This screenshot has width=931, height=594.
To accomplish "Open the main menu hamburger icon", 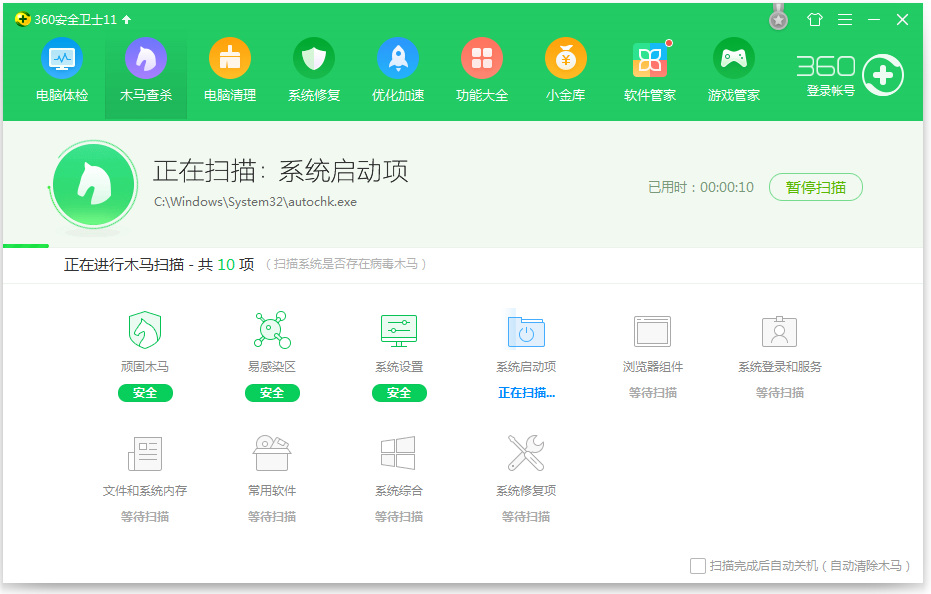I will (x=845, y=20).
